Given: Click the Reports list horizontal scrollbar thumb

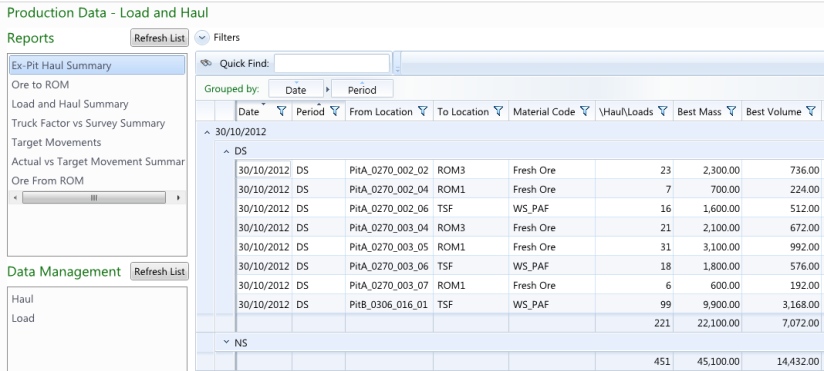Looking at the screenshot, I should click(x=94, y=198).
